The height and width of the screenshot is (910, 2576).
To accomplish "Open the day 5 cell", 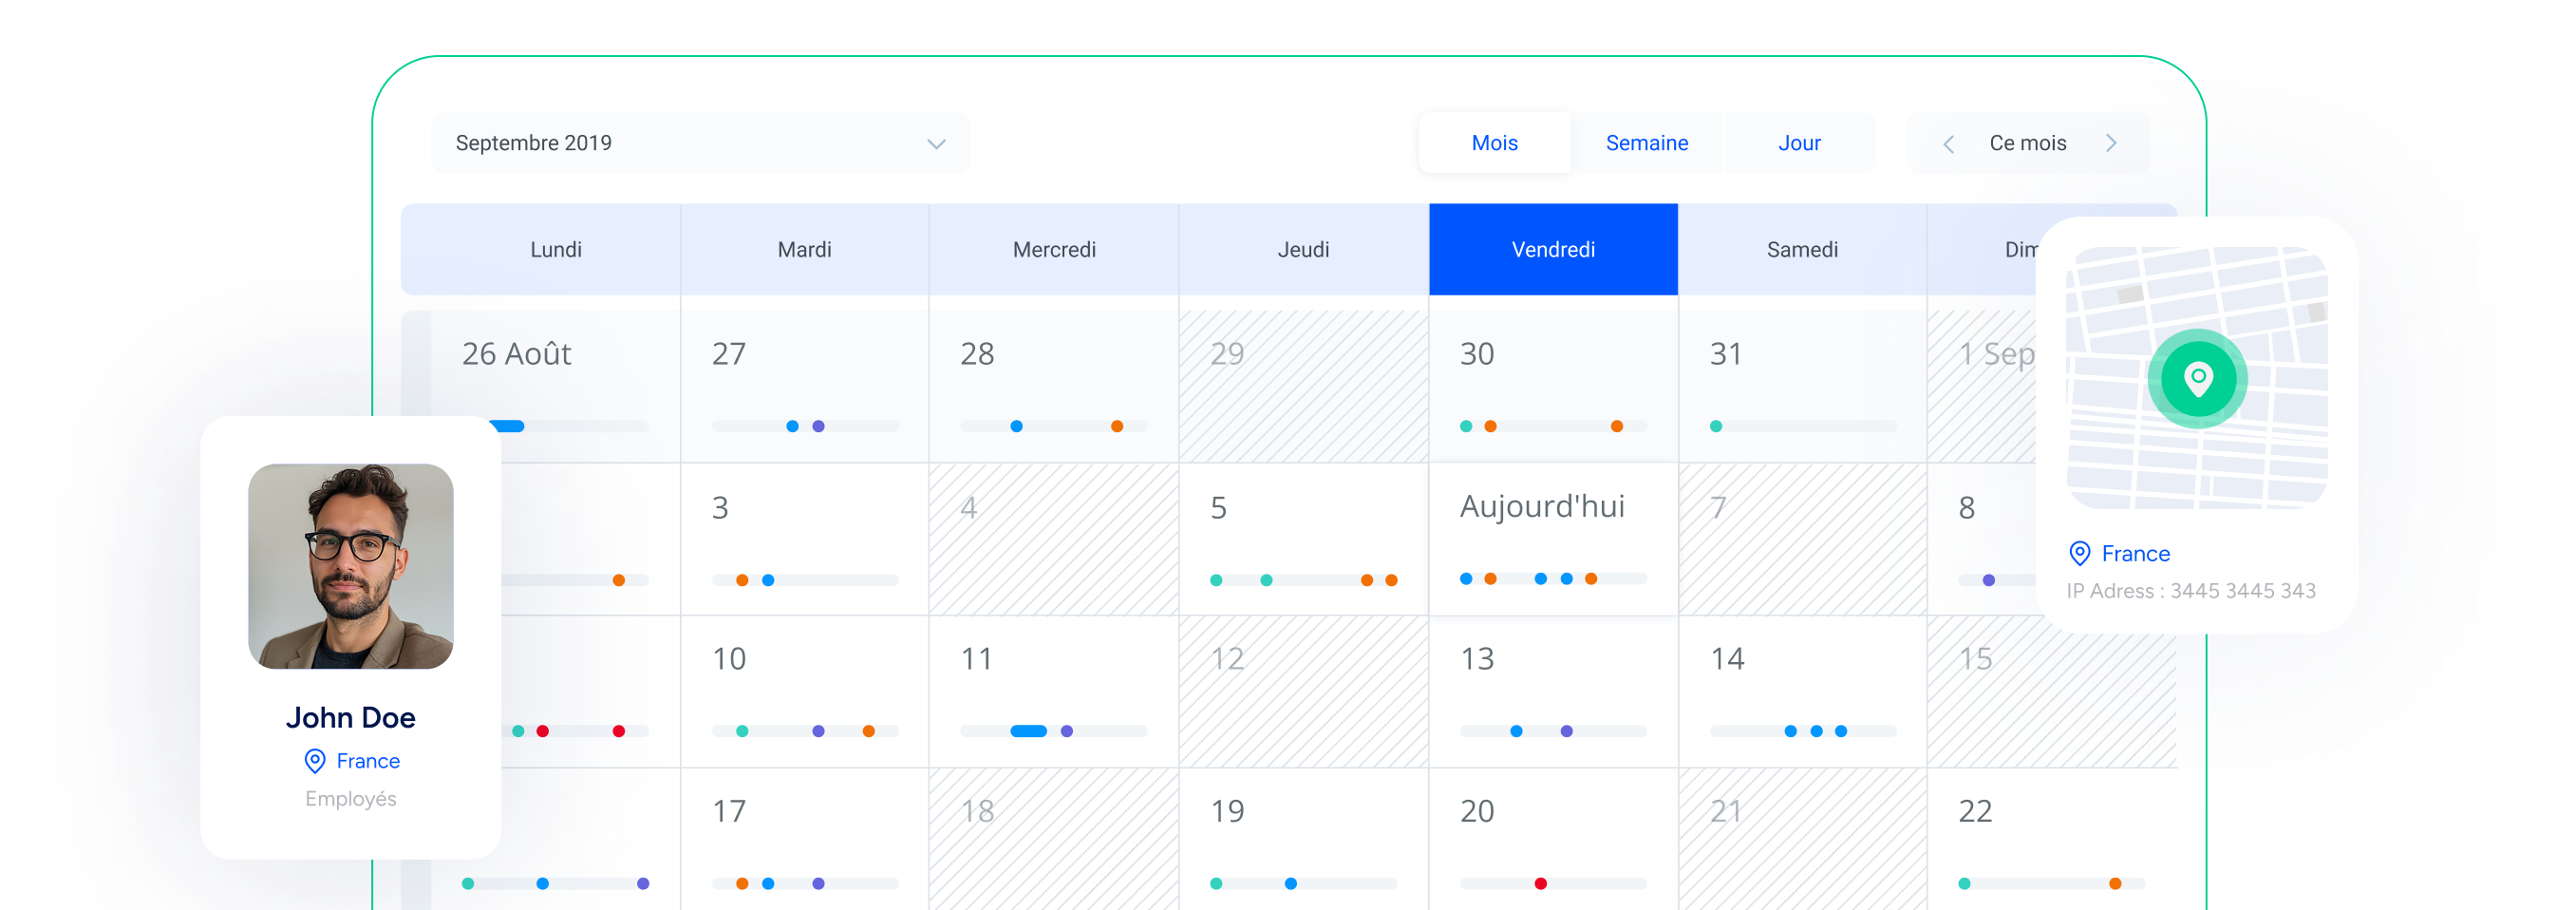I will pyautogui.click(x=1303, y=539).
